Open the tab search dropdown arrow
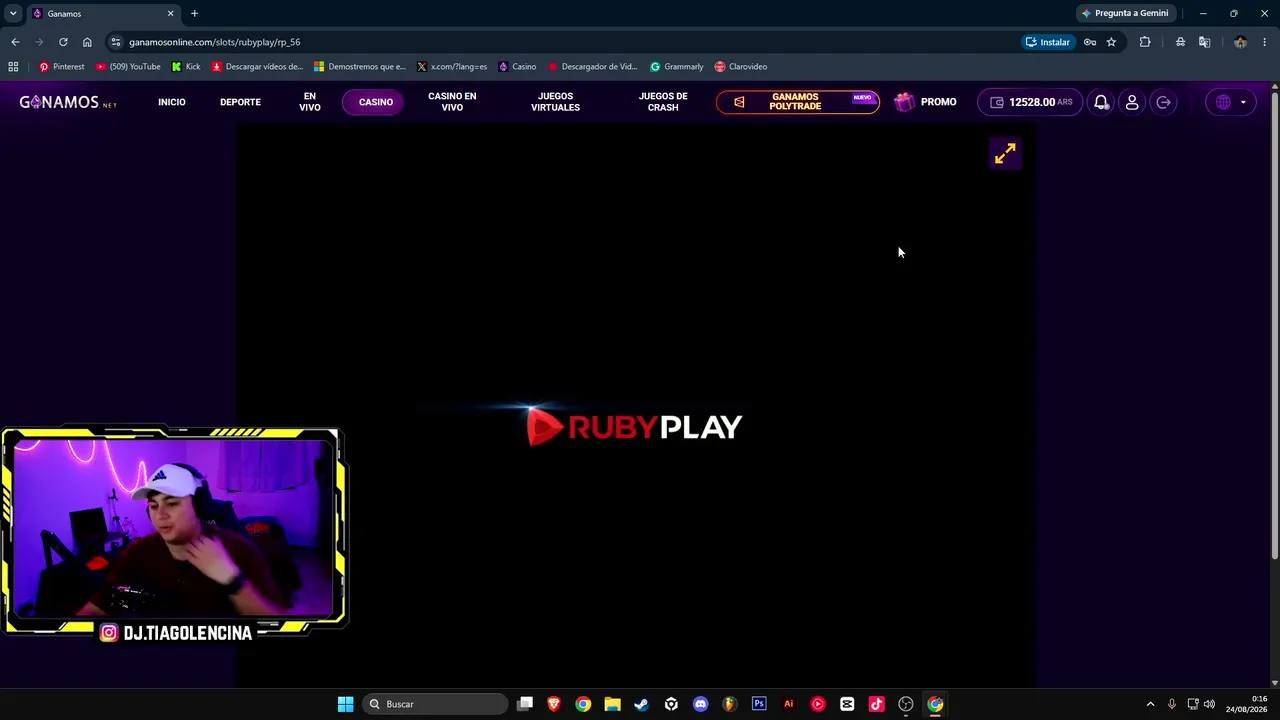Screen dimensions: 1280x720 [13, 13]
